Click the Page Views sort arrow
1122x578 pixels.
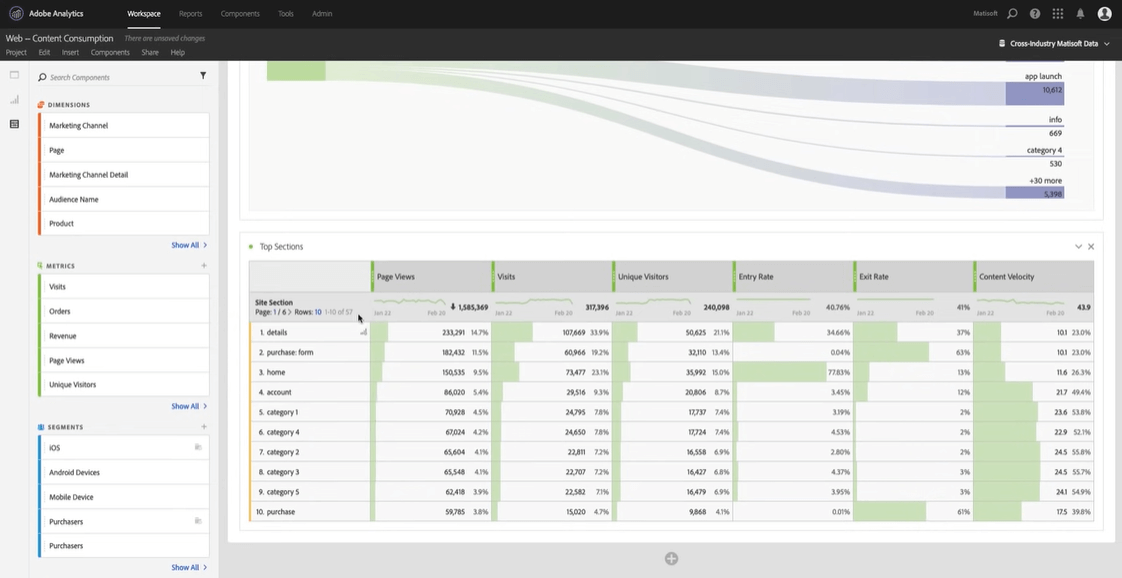(x=453, y=307)
